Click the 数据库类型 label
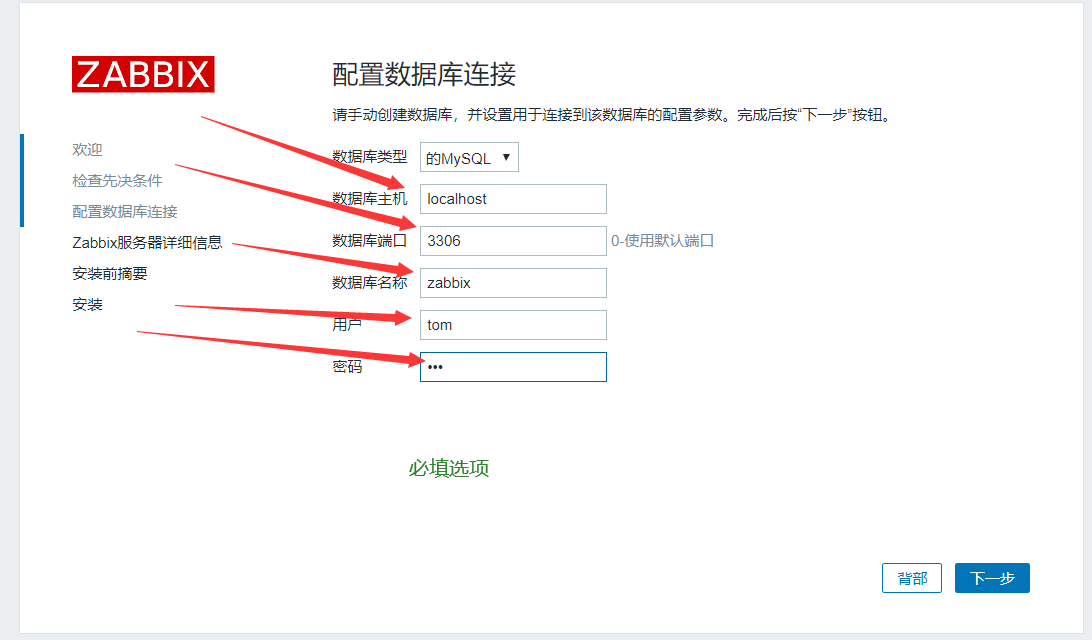The width and height of the screenshot is (1092, 640). (x=369, y=157)
